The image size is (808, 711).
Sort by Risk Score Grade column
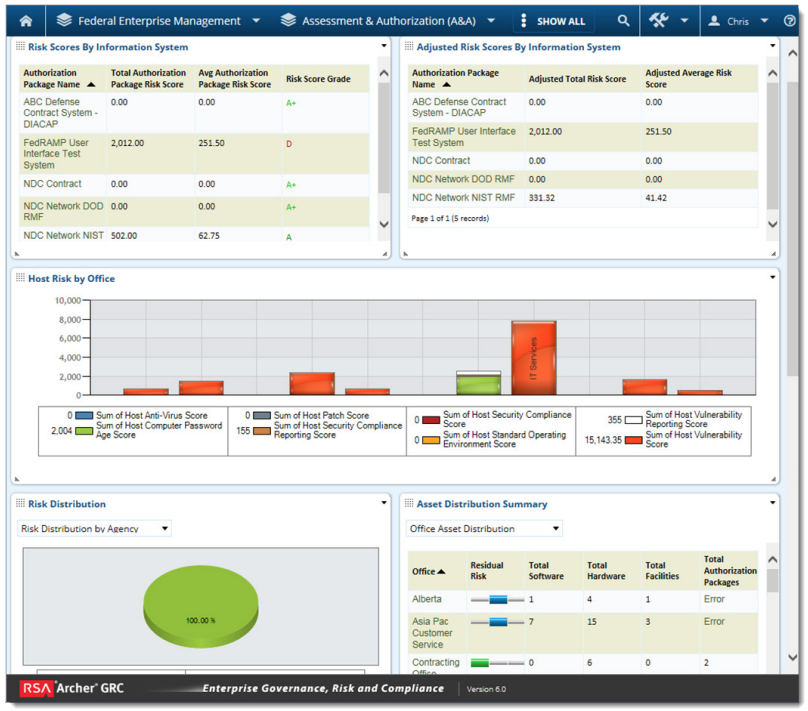[318, 79]
